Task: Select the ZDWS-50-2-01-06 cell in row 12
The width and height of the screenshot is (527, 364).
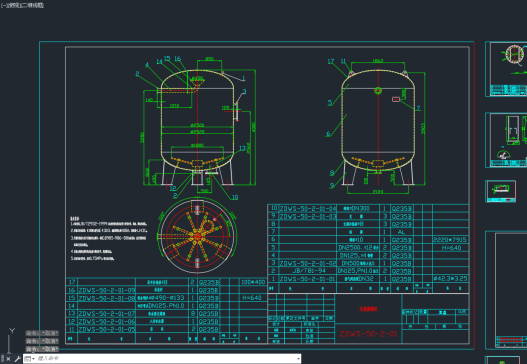Action: coord(107,322)
